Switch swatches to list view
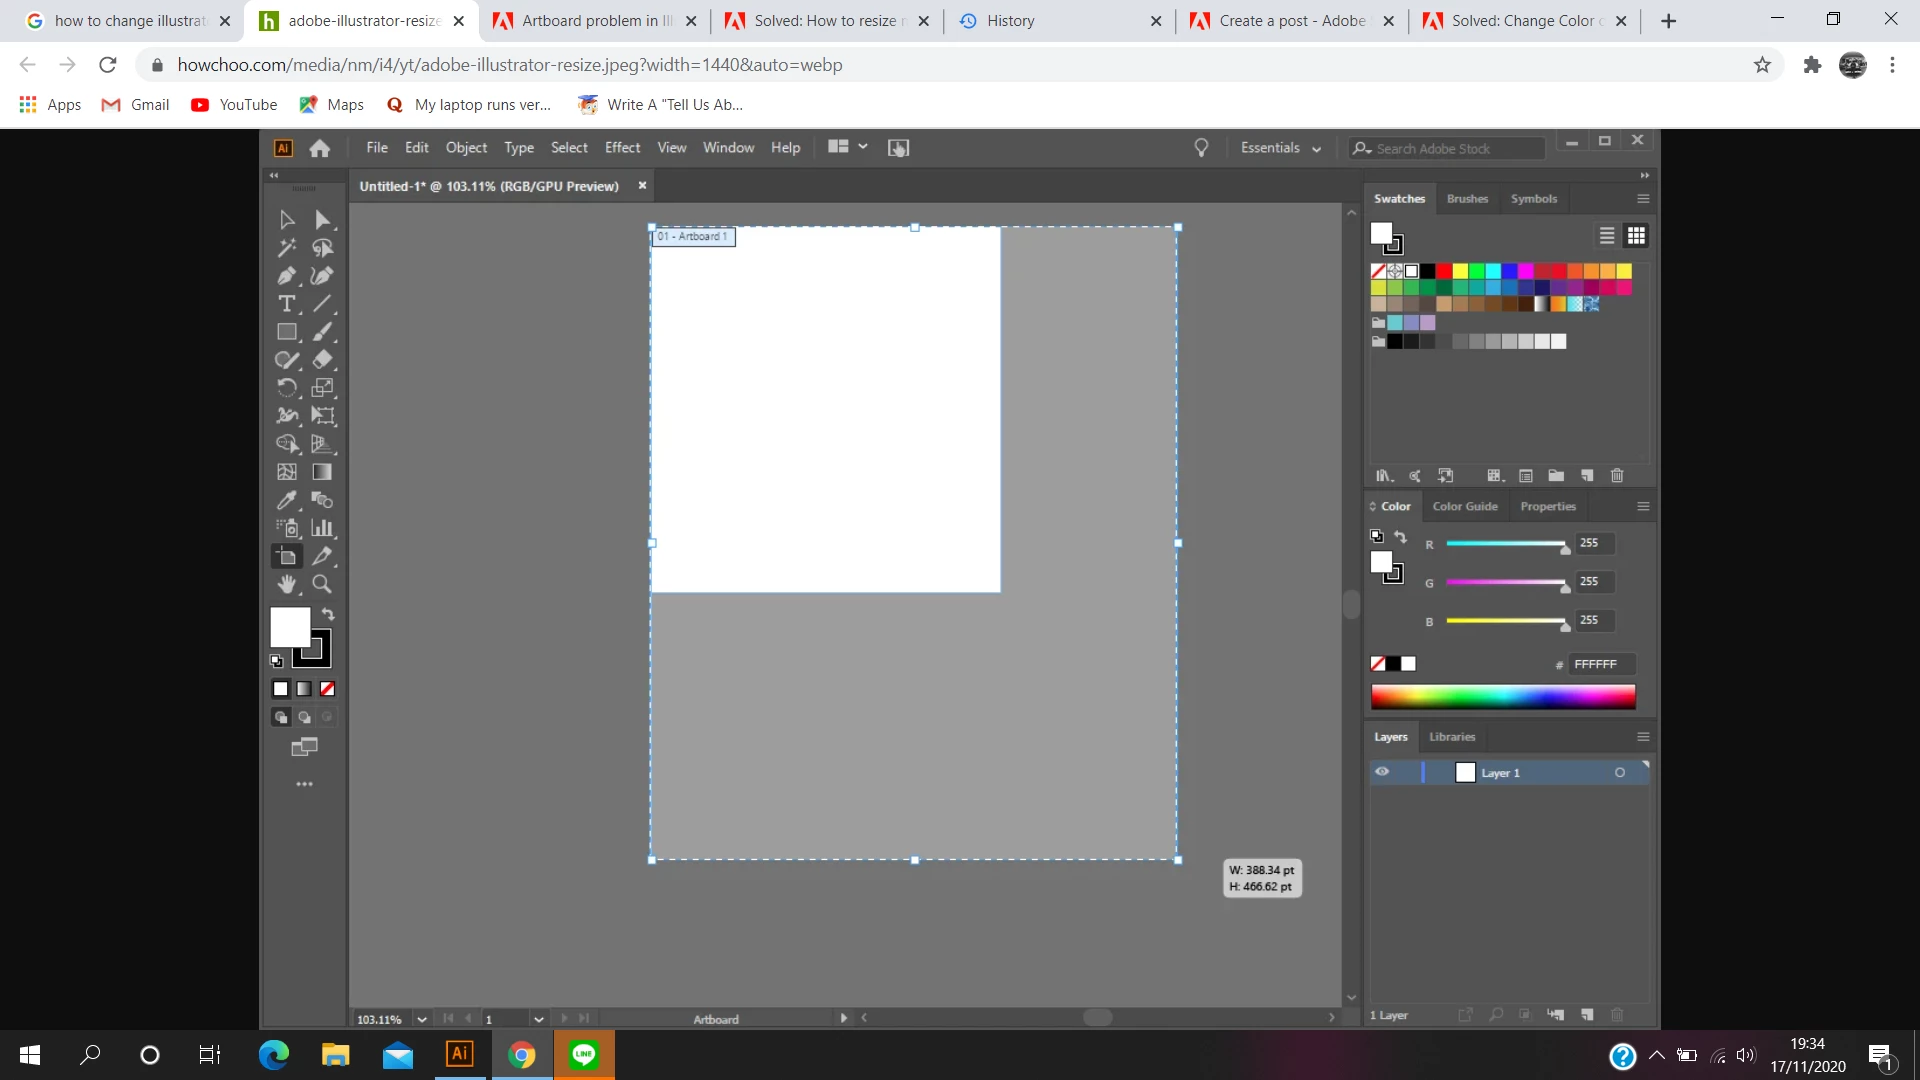Screen dimensions: 1920x1080 (1606, 236)
